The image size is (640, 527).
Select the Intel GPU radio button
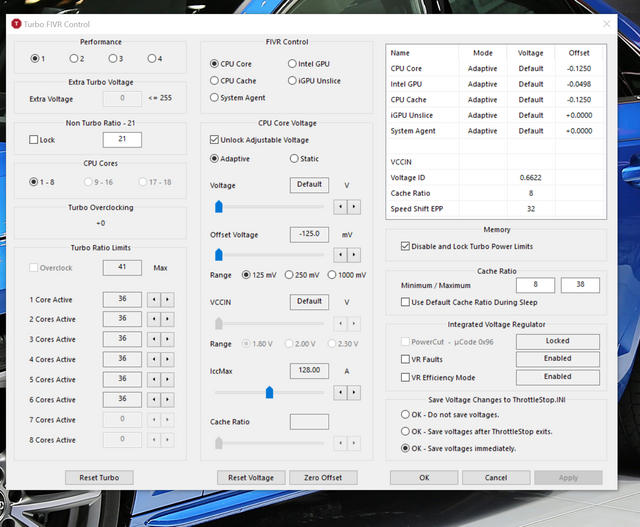pyautogui.click(x=293, y=64)
